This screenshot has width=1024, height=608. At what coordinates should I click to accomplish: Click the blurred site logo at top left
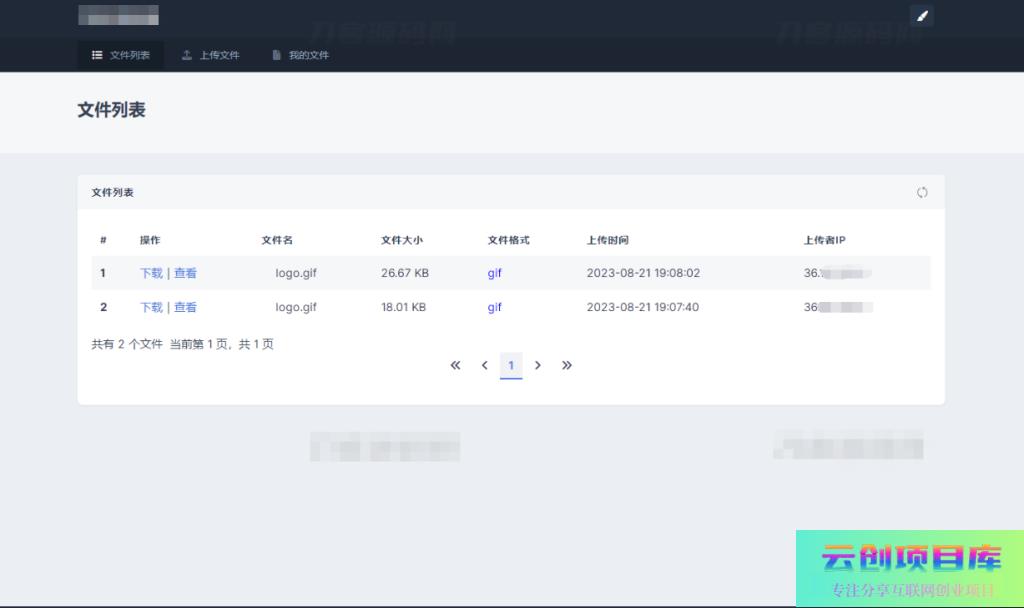pyautogui.click(x=118, y=16)
